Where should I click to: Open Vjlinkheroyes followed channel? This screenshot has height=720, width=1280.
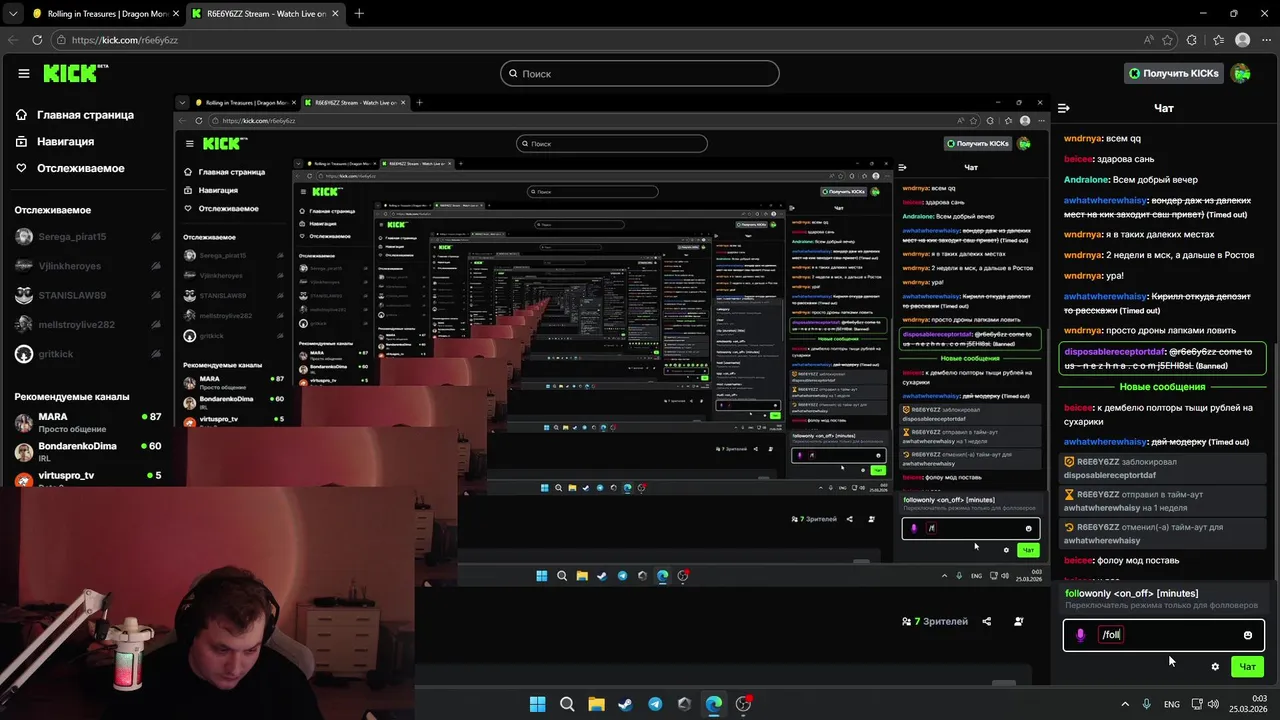[x=88, y=266]
